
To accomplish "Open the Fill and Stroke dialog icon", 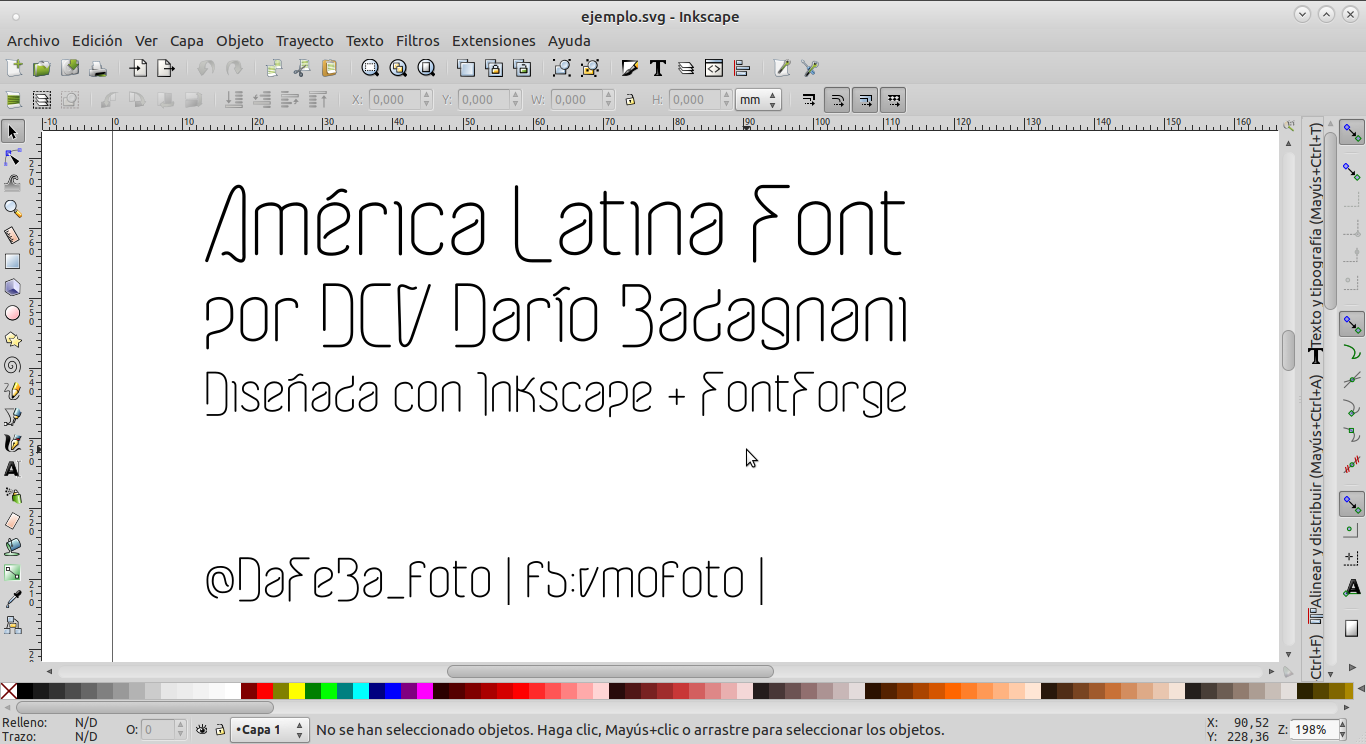I will coord(630,68).
